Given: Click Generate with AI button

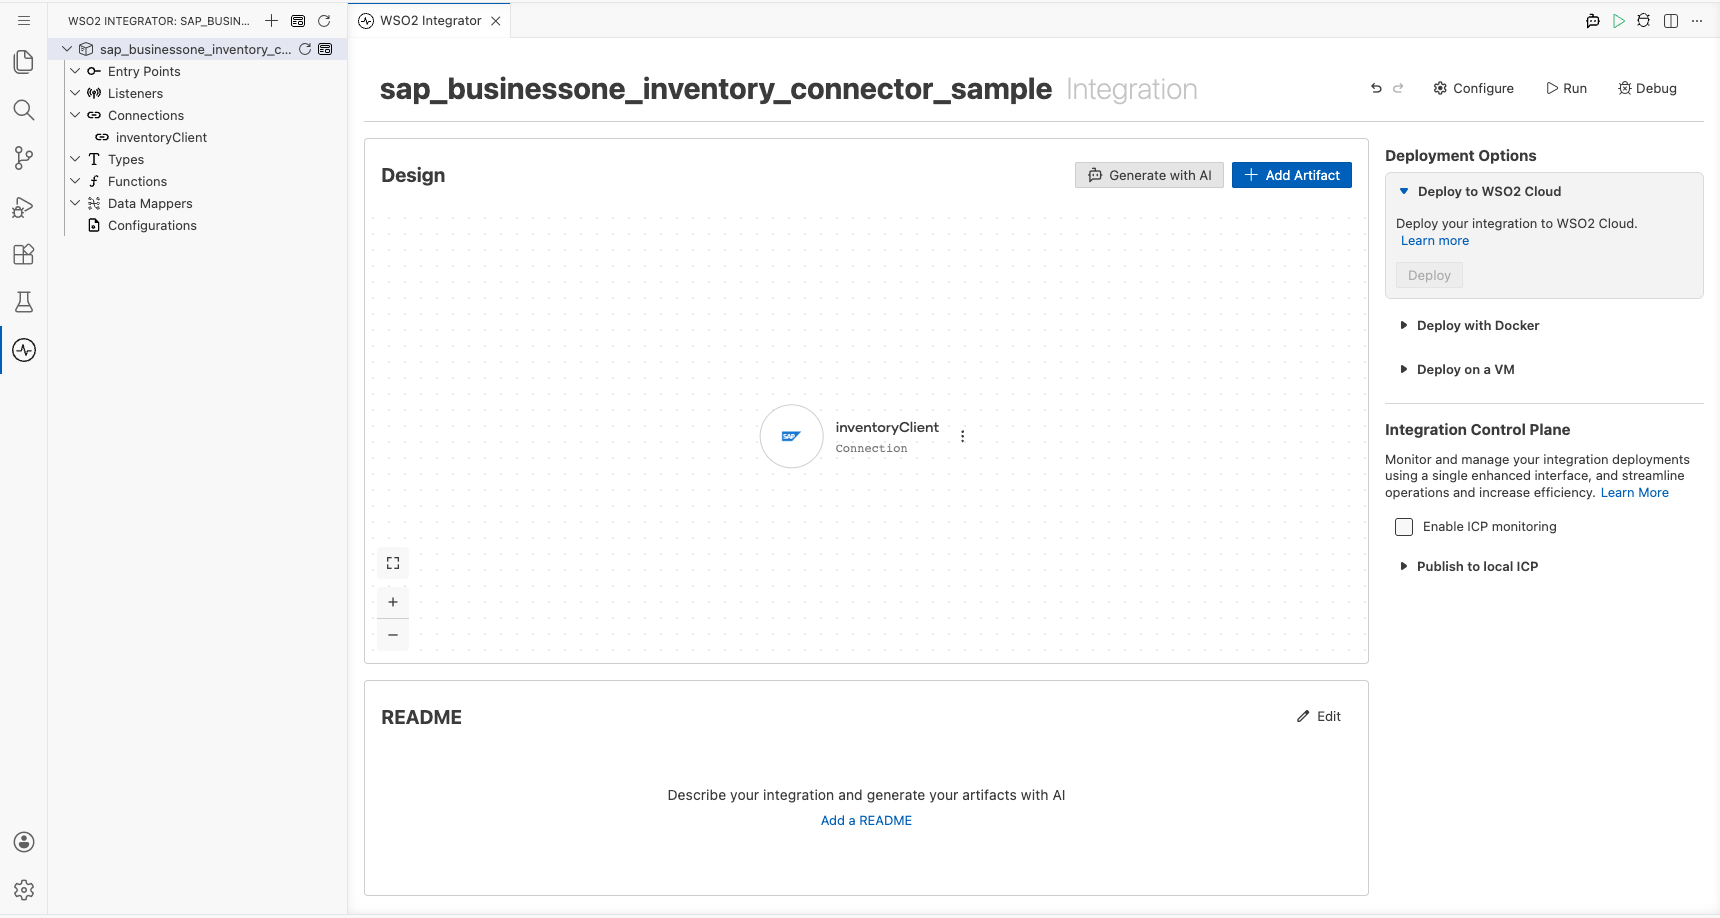Looking at the screenshot, I should coord(1149,175).
